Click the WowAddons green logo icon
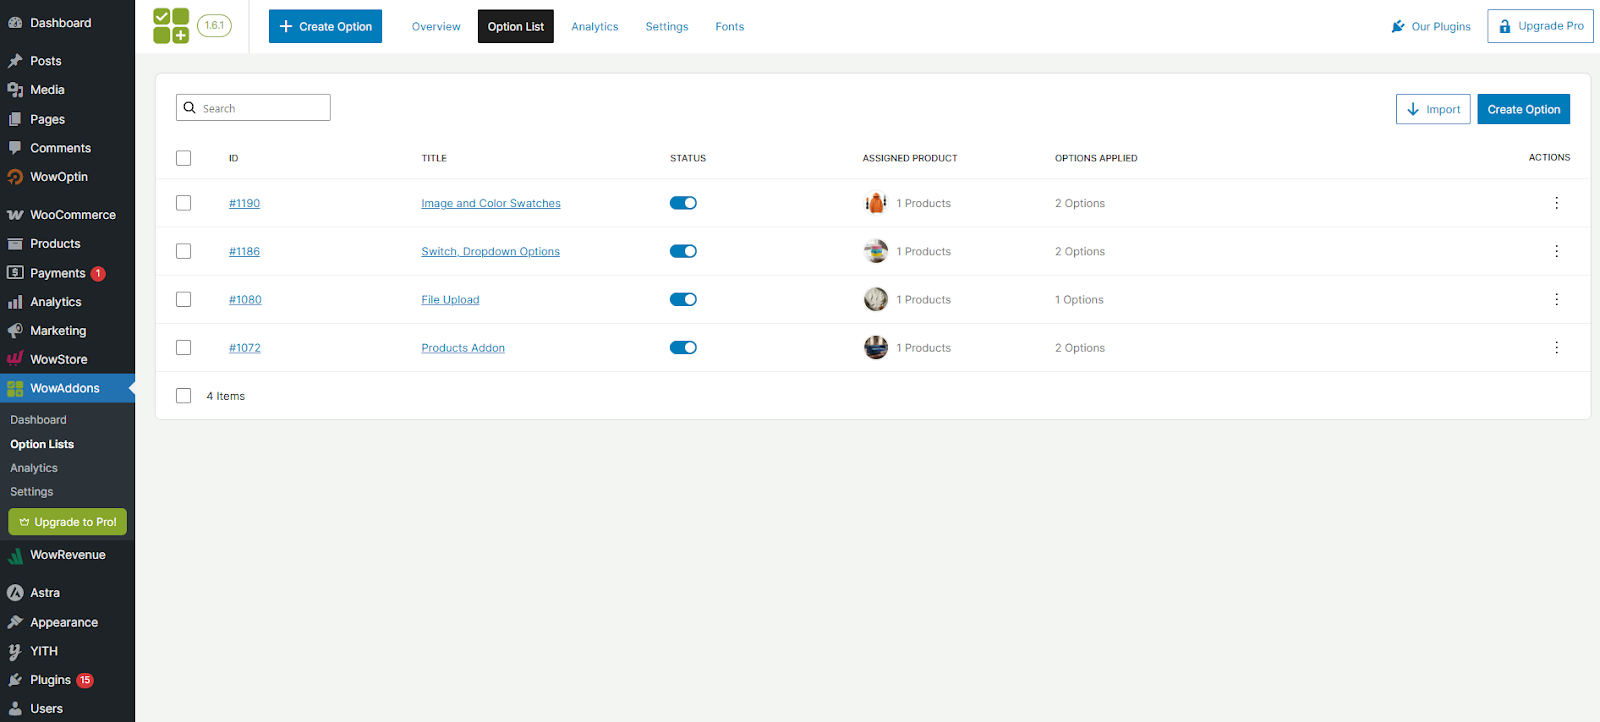The image size is (1600, 722). (x=171, y=26)
